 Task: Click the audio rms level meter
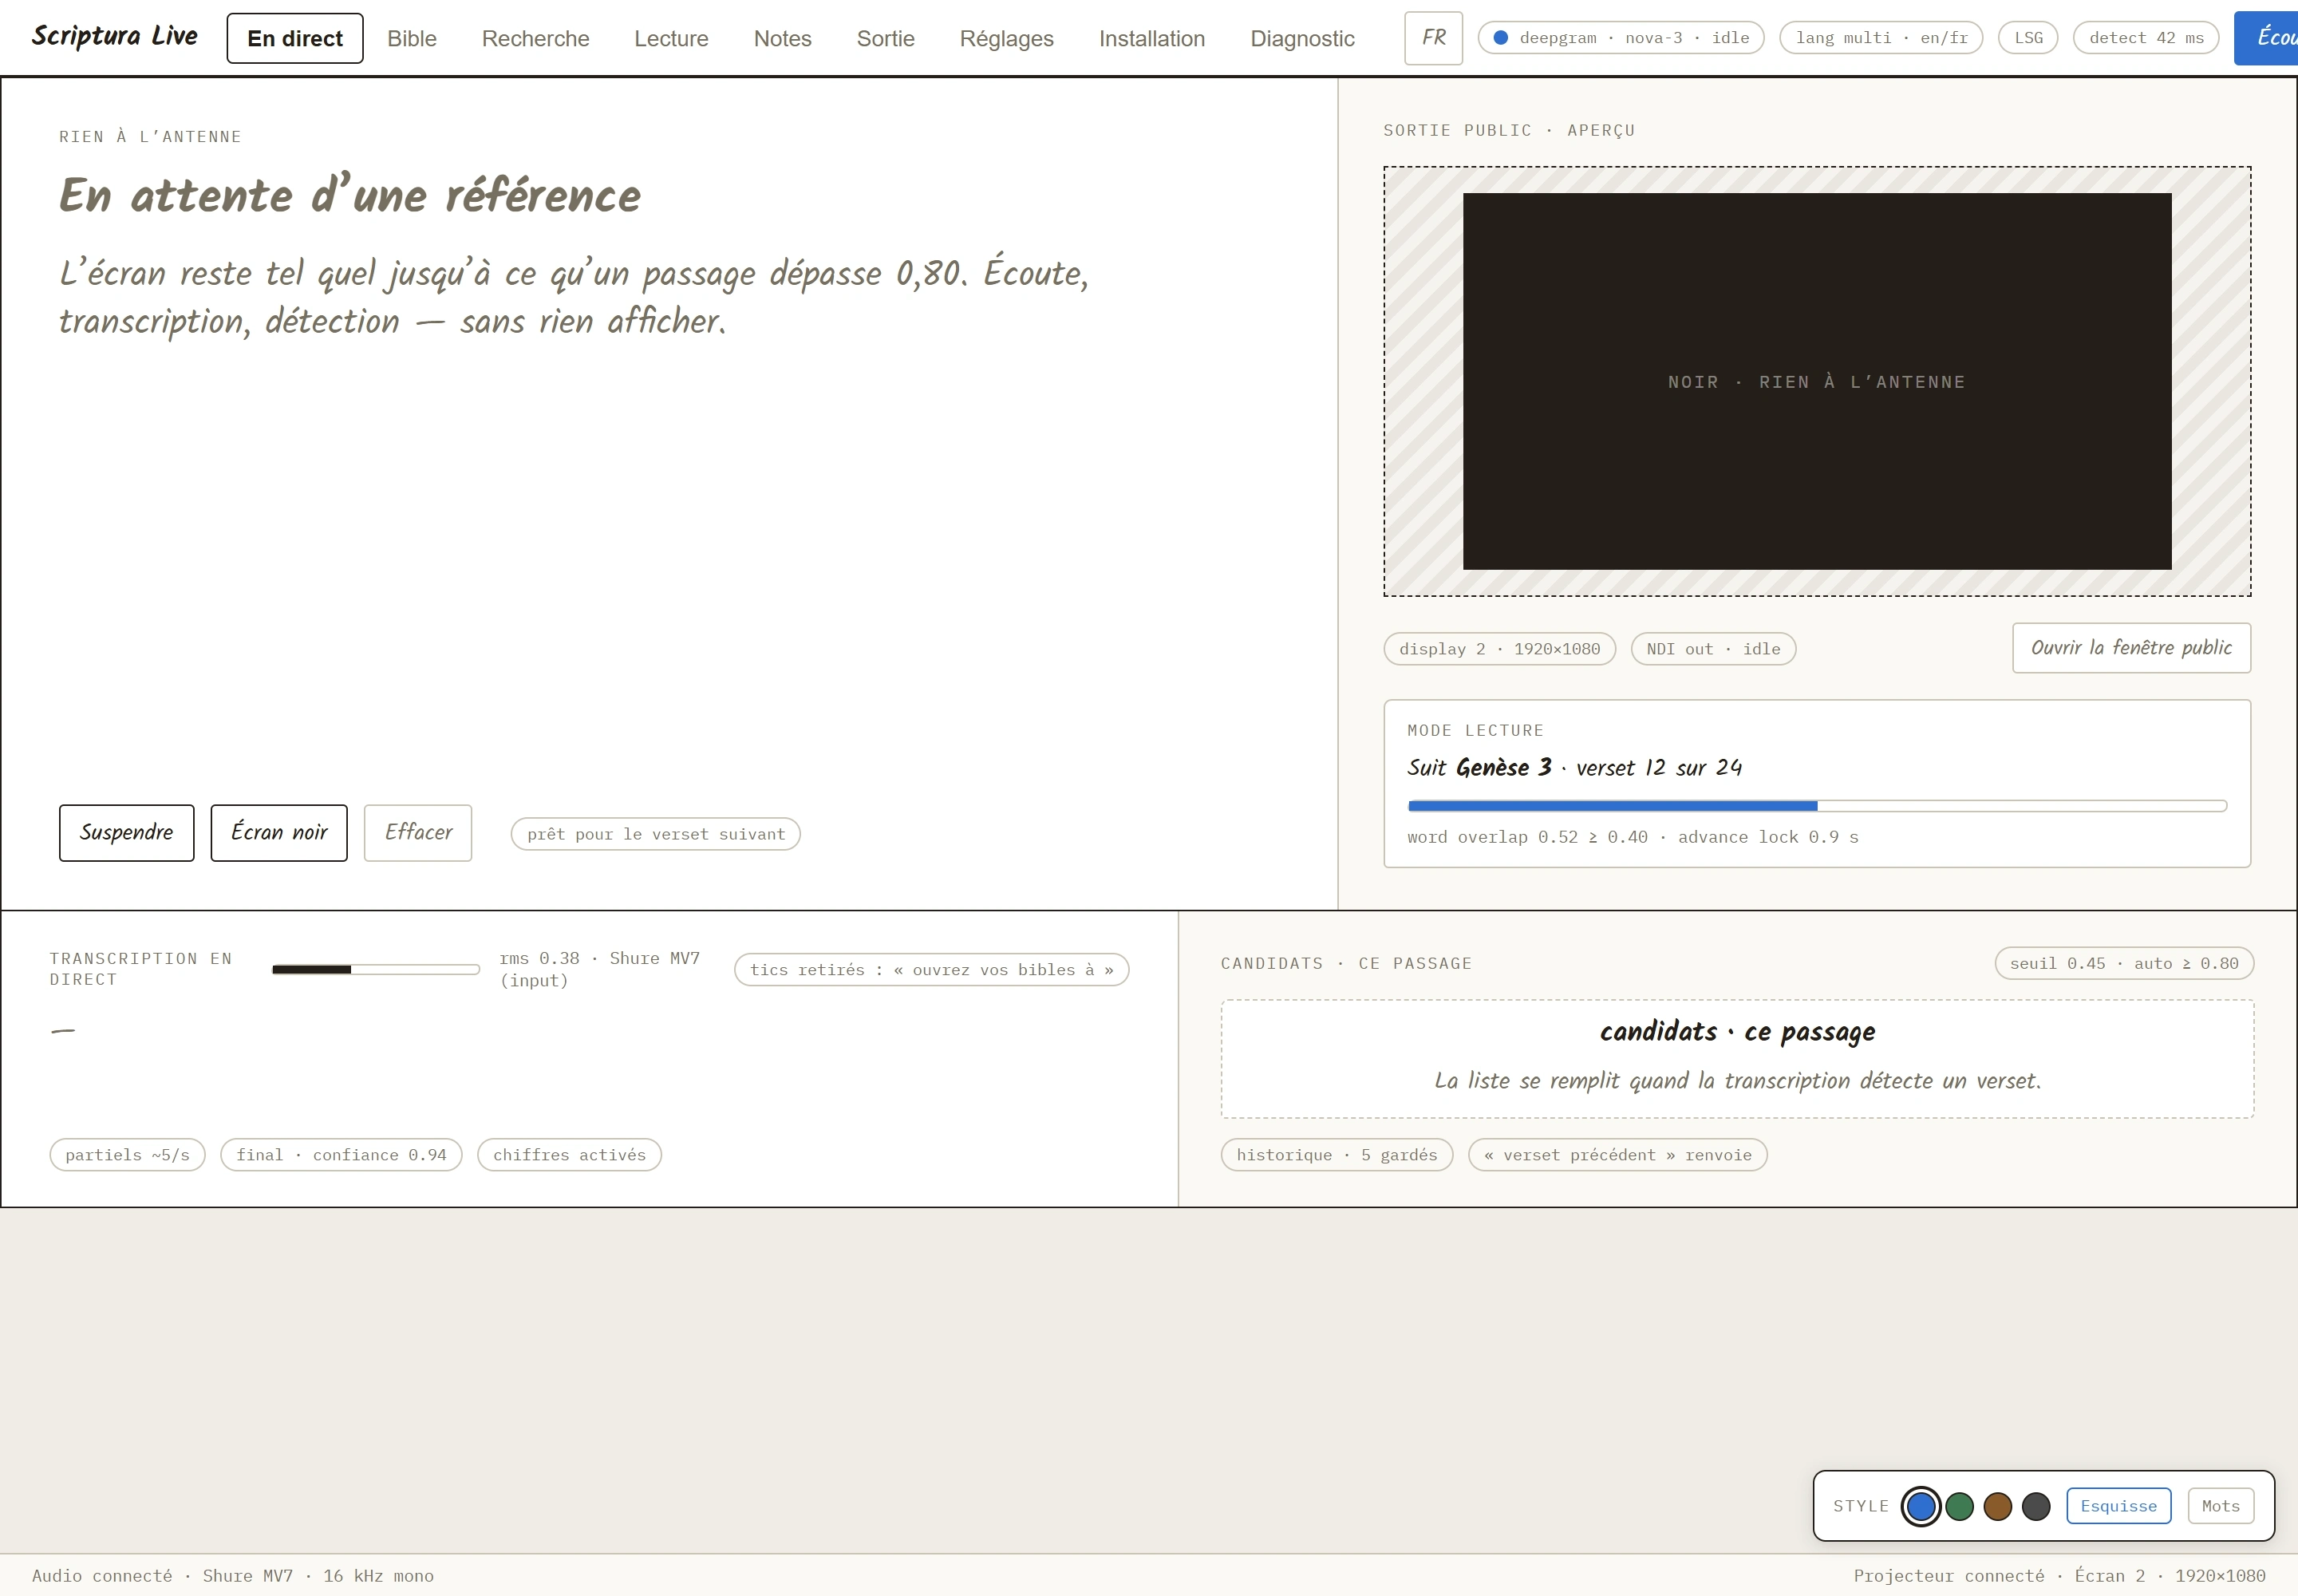(375, 969)
